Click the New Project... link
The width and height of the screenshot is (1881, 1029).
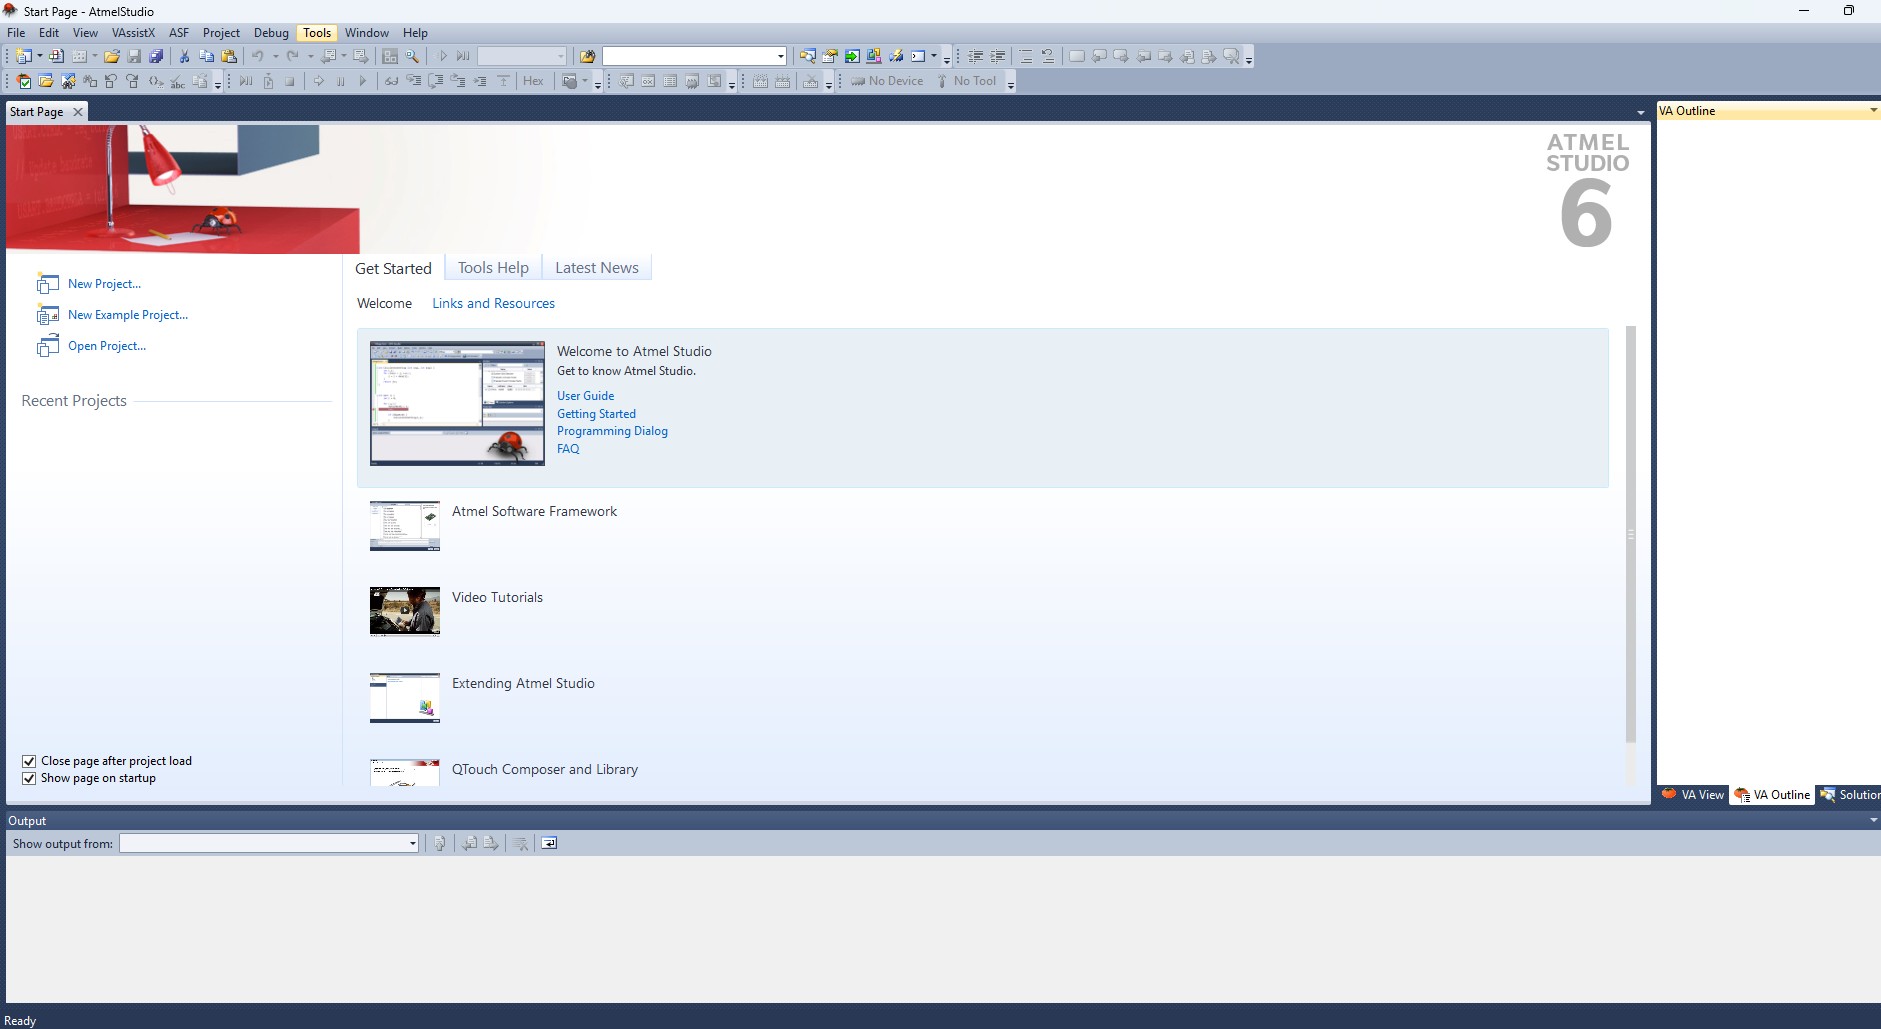pyautogui.click(x=104, y=284)
